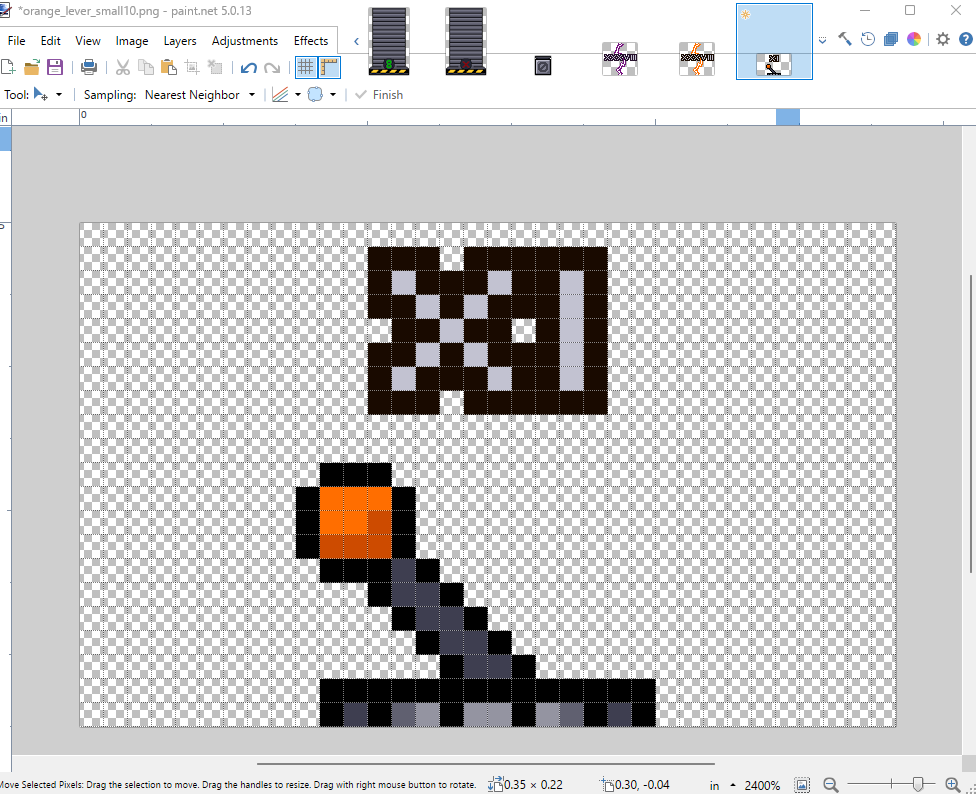Open the Adjustments menu

tap(245, 40)
